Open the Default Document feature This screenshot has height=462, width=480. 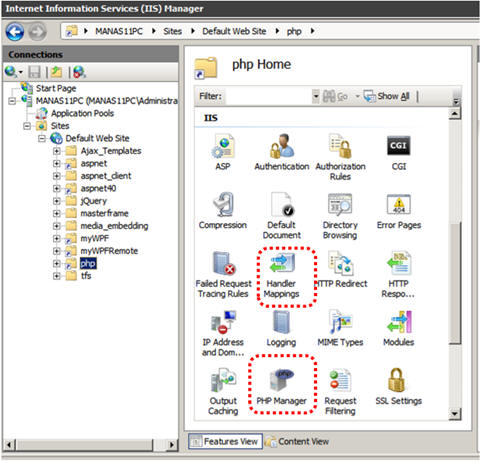pos(282,216)
